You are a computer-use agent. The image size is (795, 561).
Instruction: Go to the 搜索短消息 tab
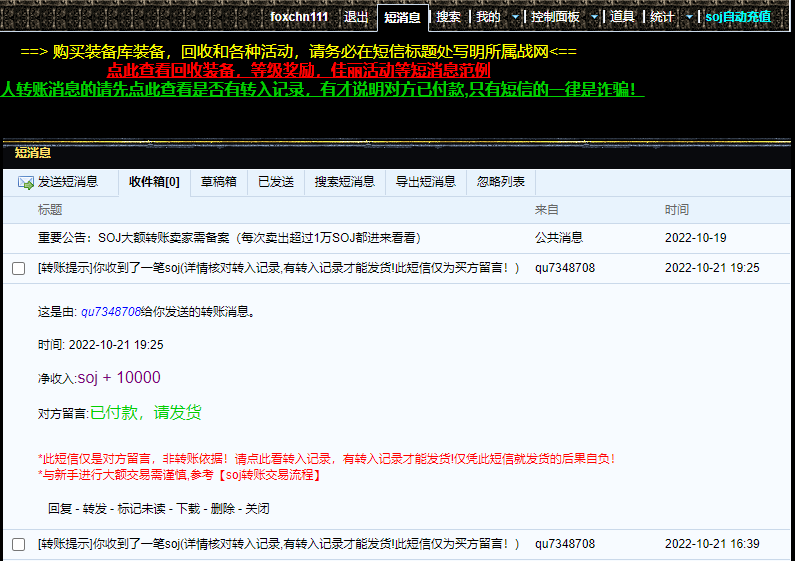click(x=344, y=182)
